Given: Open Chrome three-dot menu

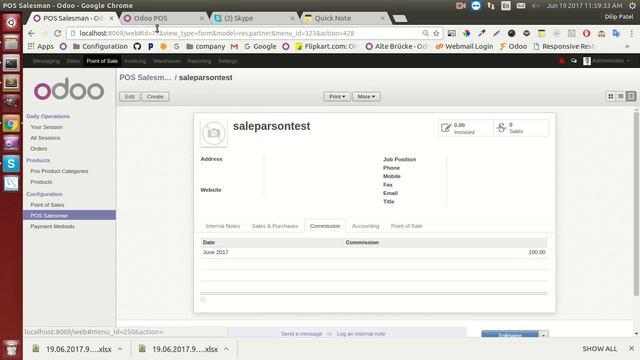Looking at the screenshot, I should click(631, 33).
